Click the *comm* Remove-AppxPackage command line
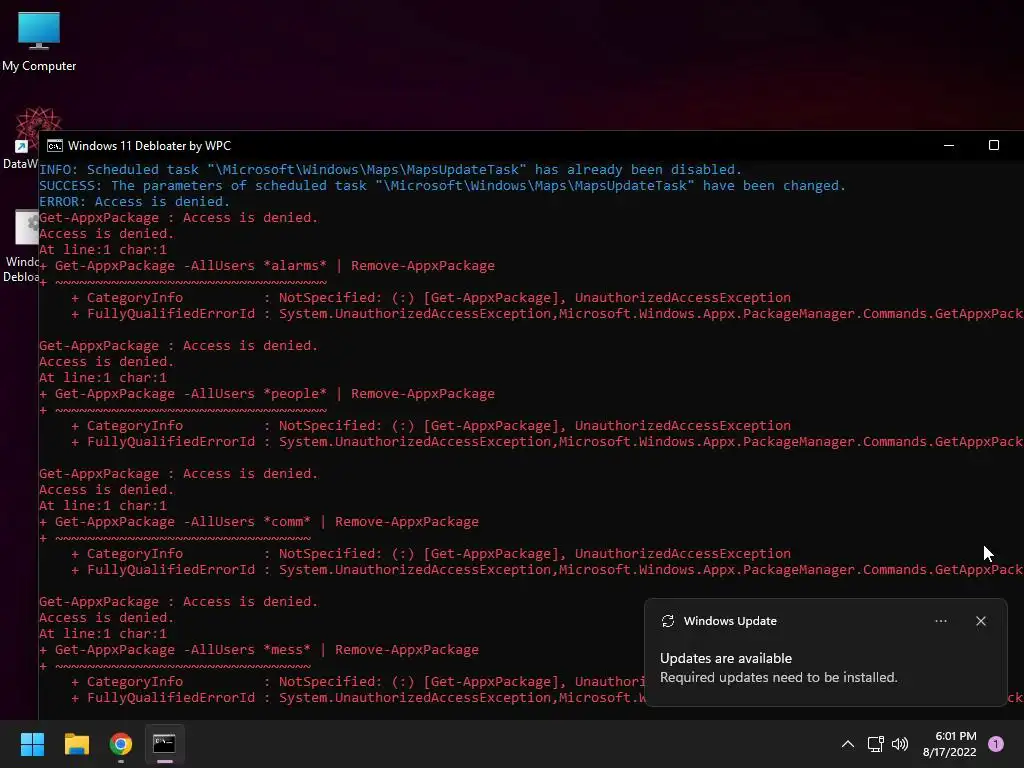This screenshot has height=768, width=1024. tap(259, 522)
